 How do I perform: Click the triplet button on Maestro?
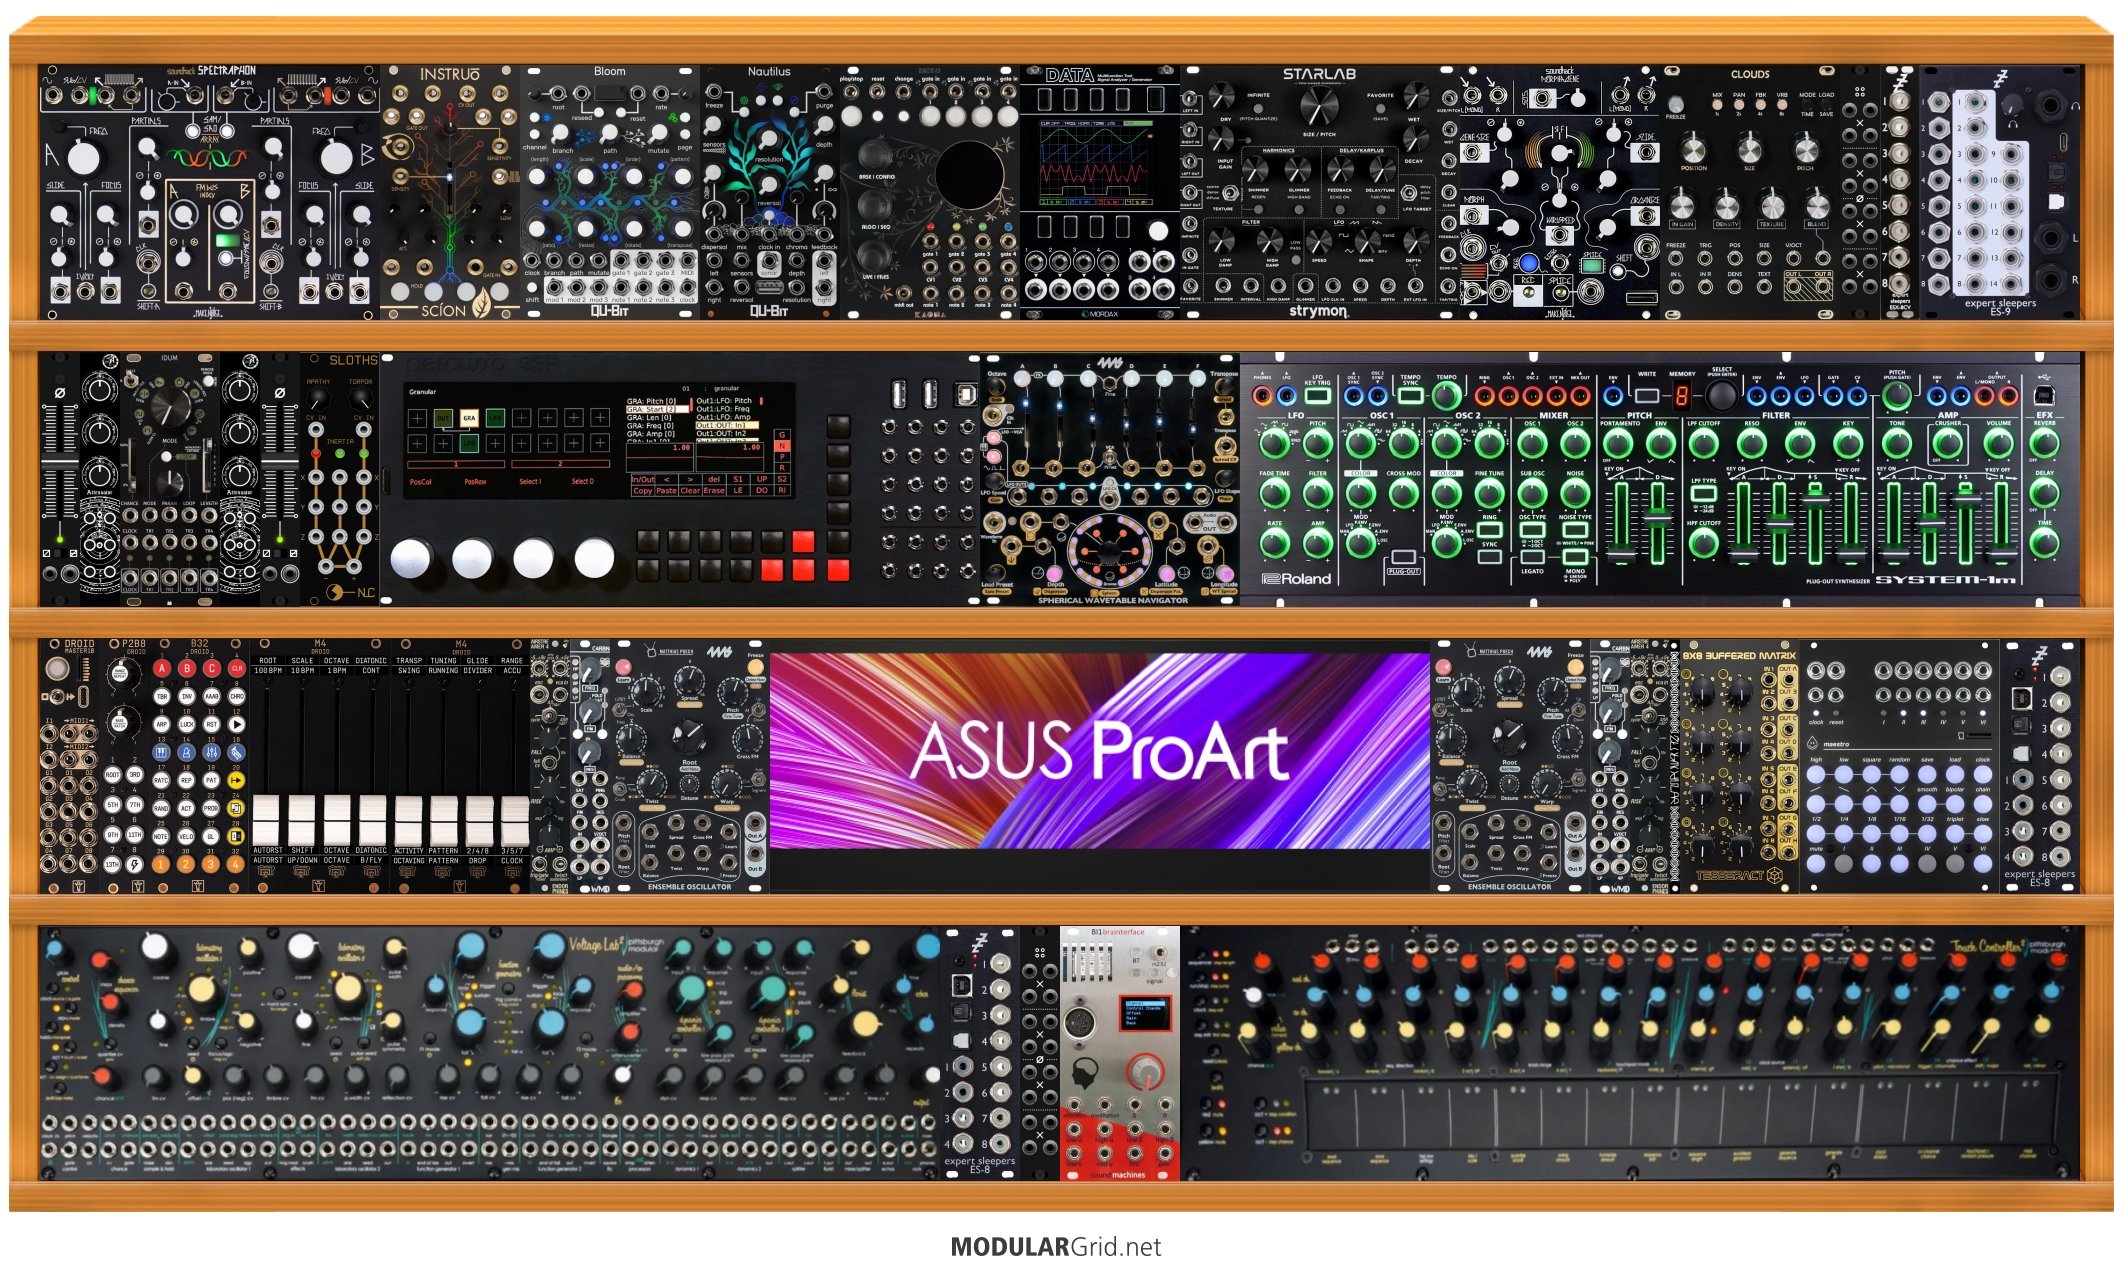(x=1955, y=834)
